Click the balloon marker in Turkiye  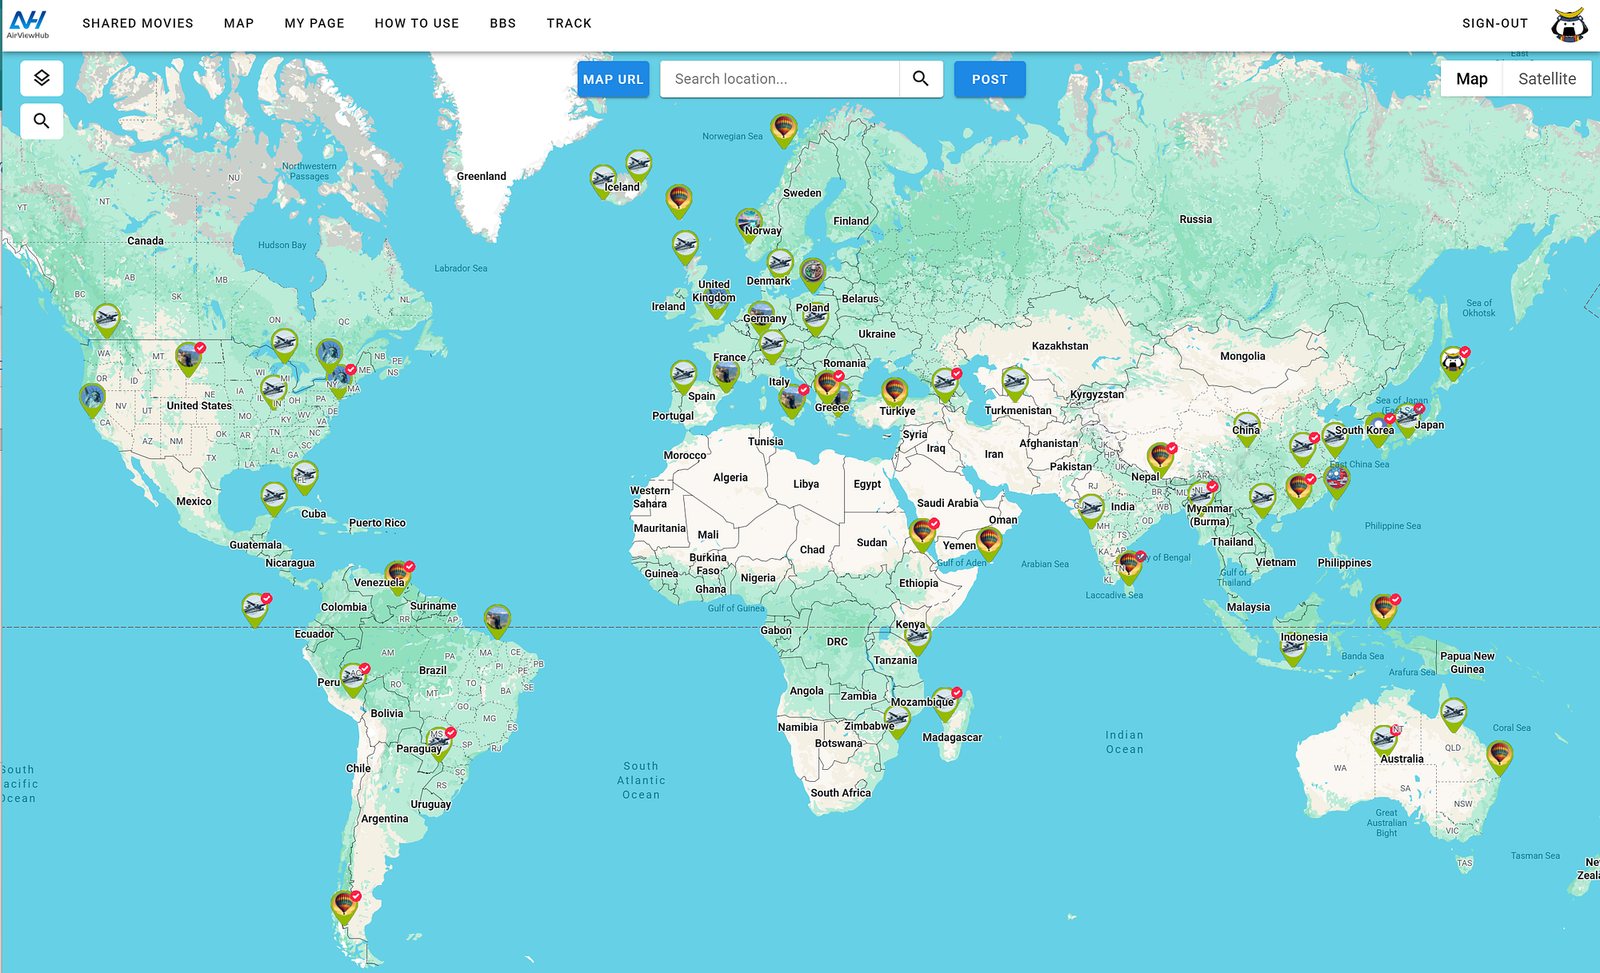895,394
